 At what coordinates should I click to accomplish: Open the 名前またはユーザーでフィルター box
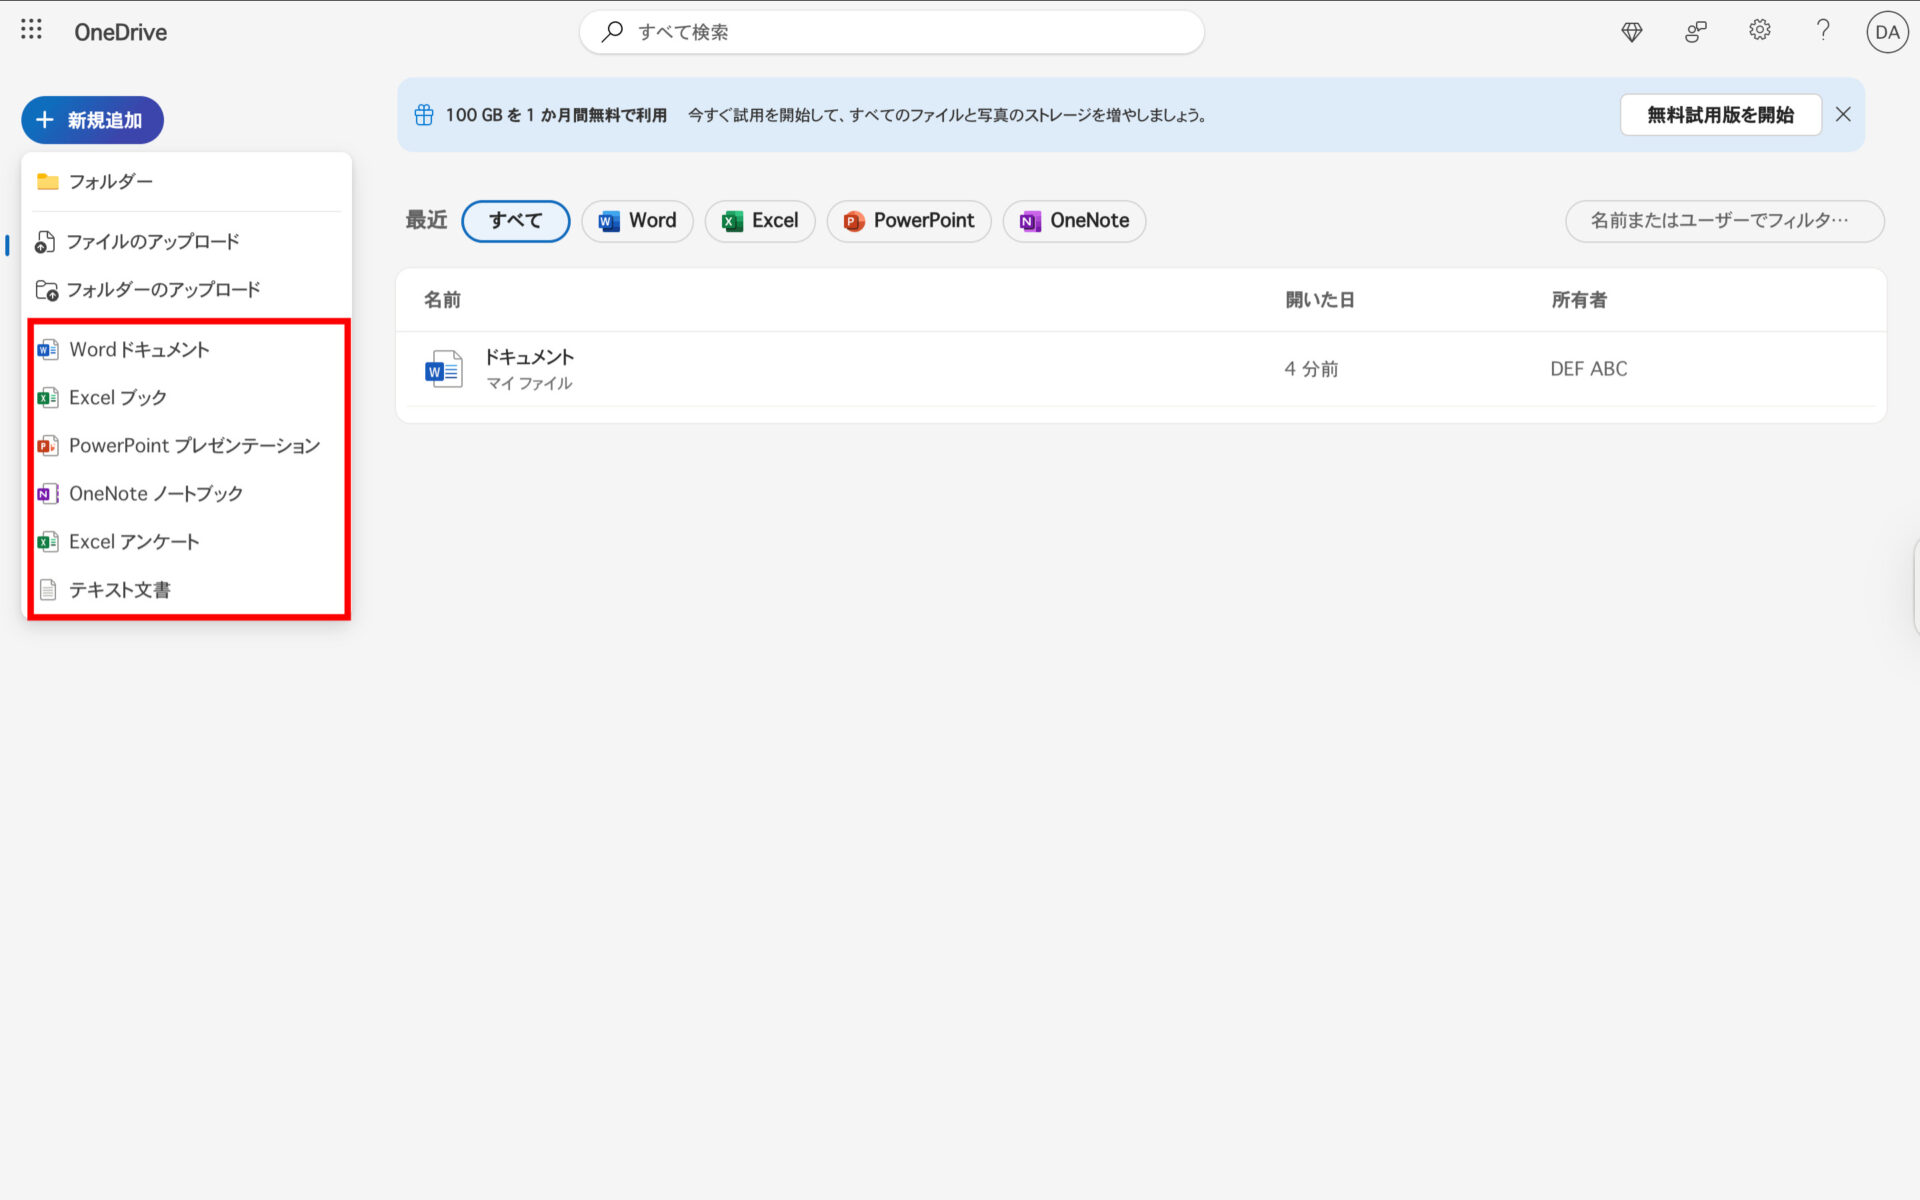(1723, 221)
